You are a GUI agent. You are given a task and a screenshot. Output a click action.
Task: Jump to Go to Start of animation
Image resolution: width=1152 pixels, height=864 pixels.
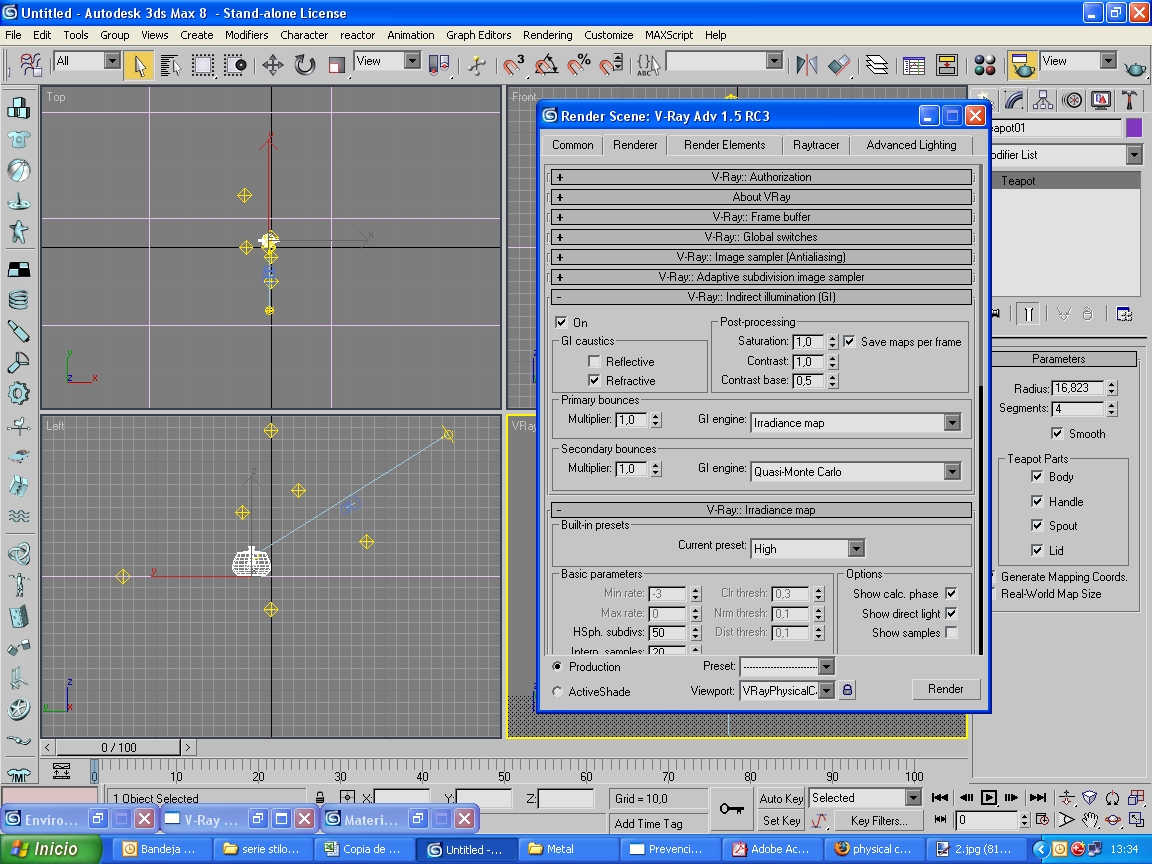click(940, 798)
